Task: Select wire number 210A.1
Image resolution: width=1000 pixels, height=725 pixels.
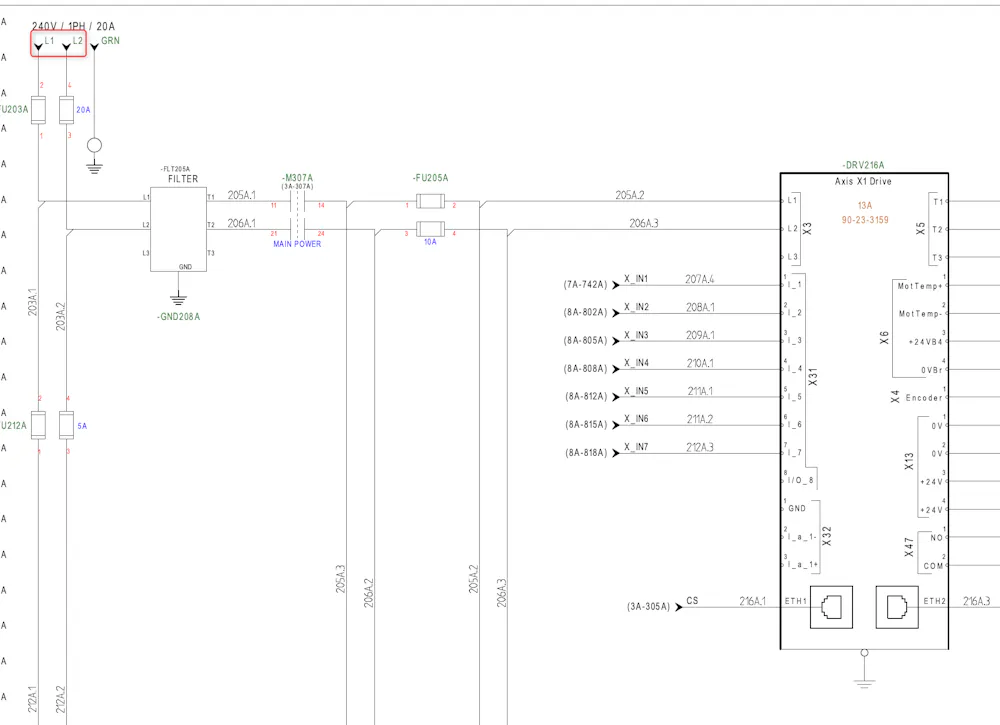Action: (x=700, y=363)
